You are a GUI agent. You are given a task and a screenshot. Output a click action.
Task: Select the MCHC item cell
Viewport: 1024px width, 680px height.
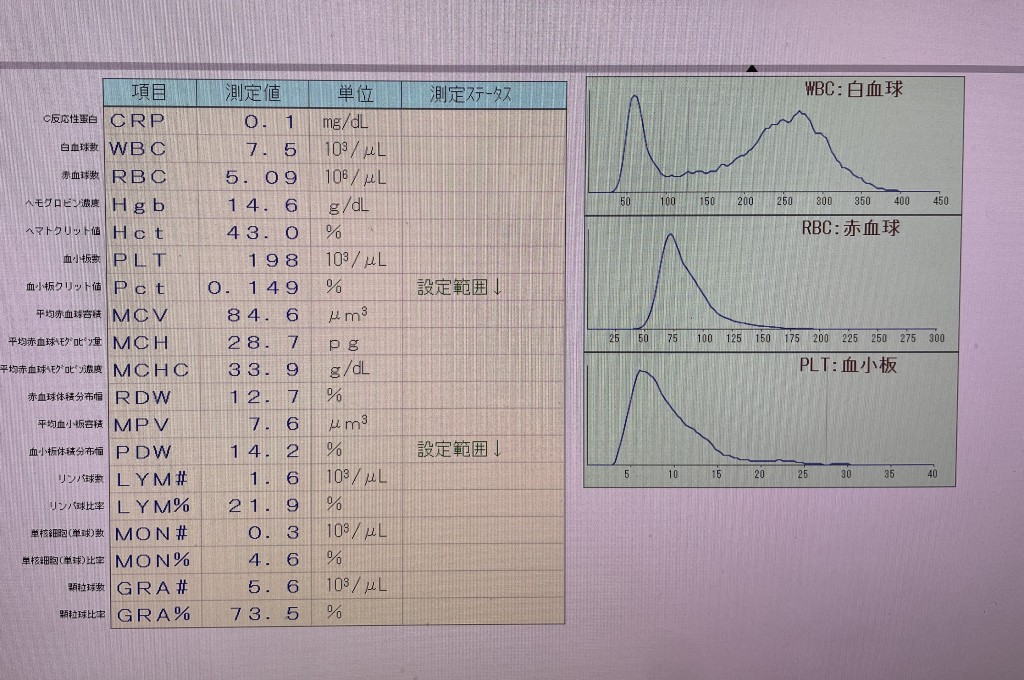[x=154, y=370]
